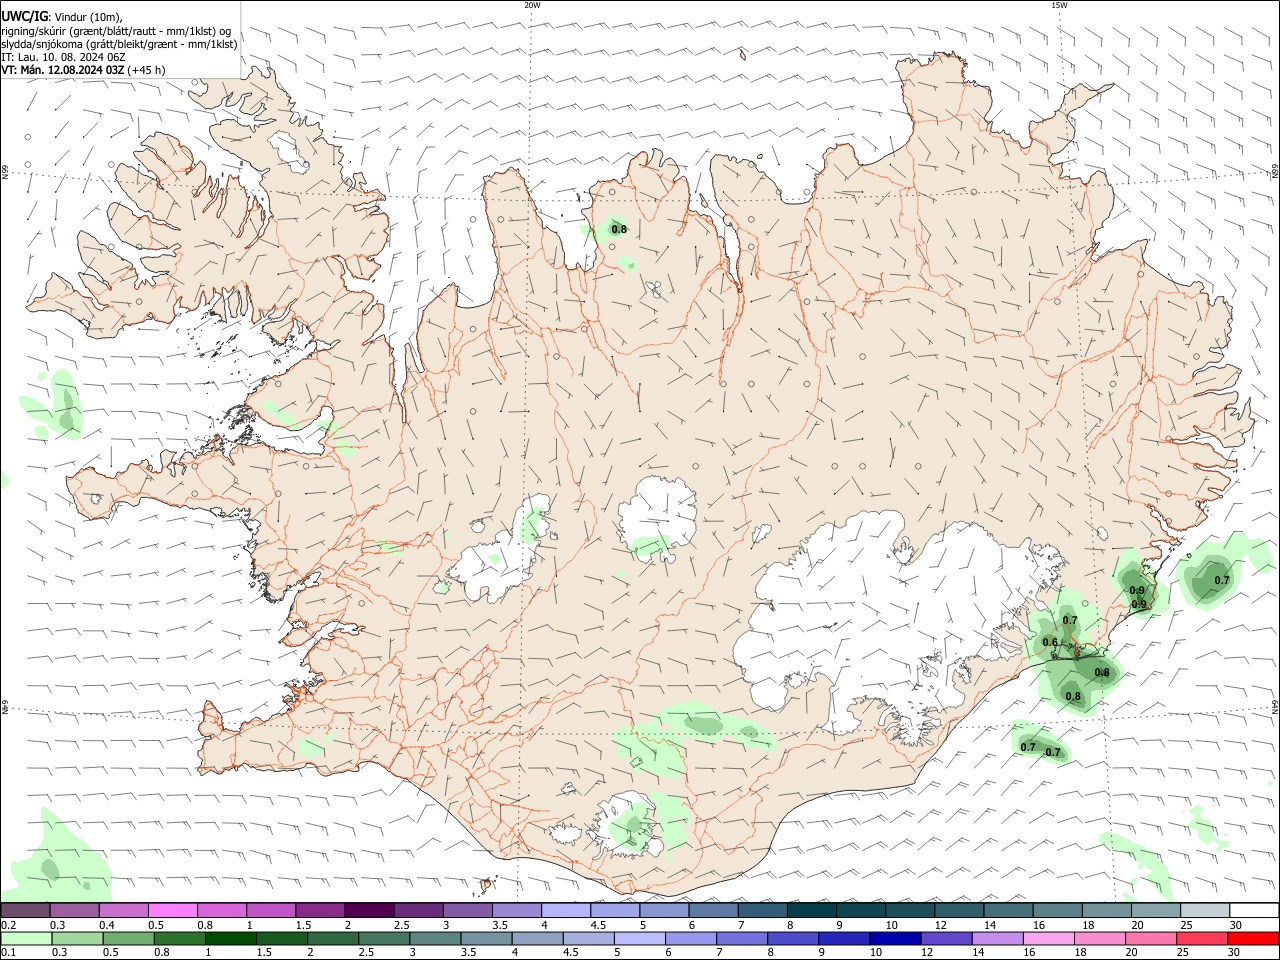Click the 'IT: Lau. 10. 08. 2024 06Z' text
Viewport: 1280px width, 960px height.
63,57
